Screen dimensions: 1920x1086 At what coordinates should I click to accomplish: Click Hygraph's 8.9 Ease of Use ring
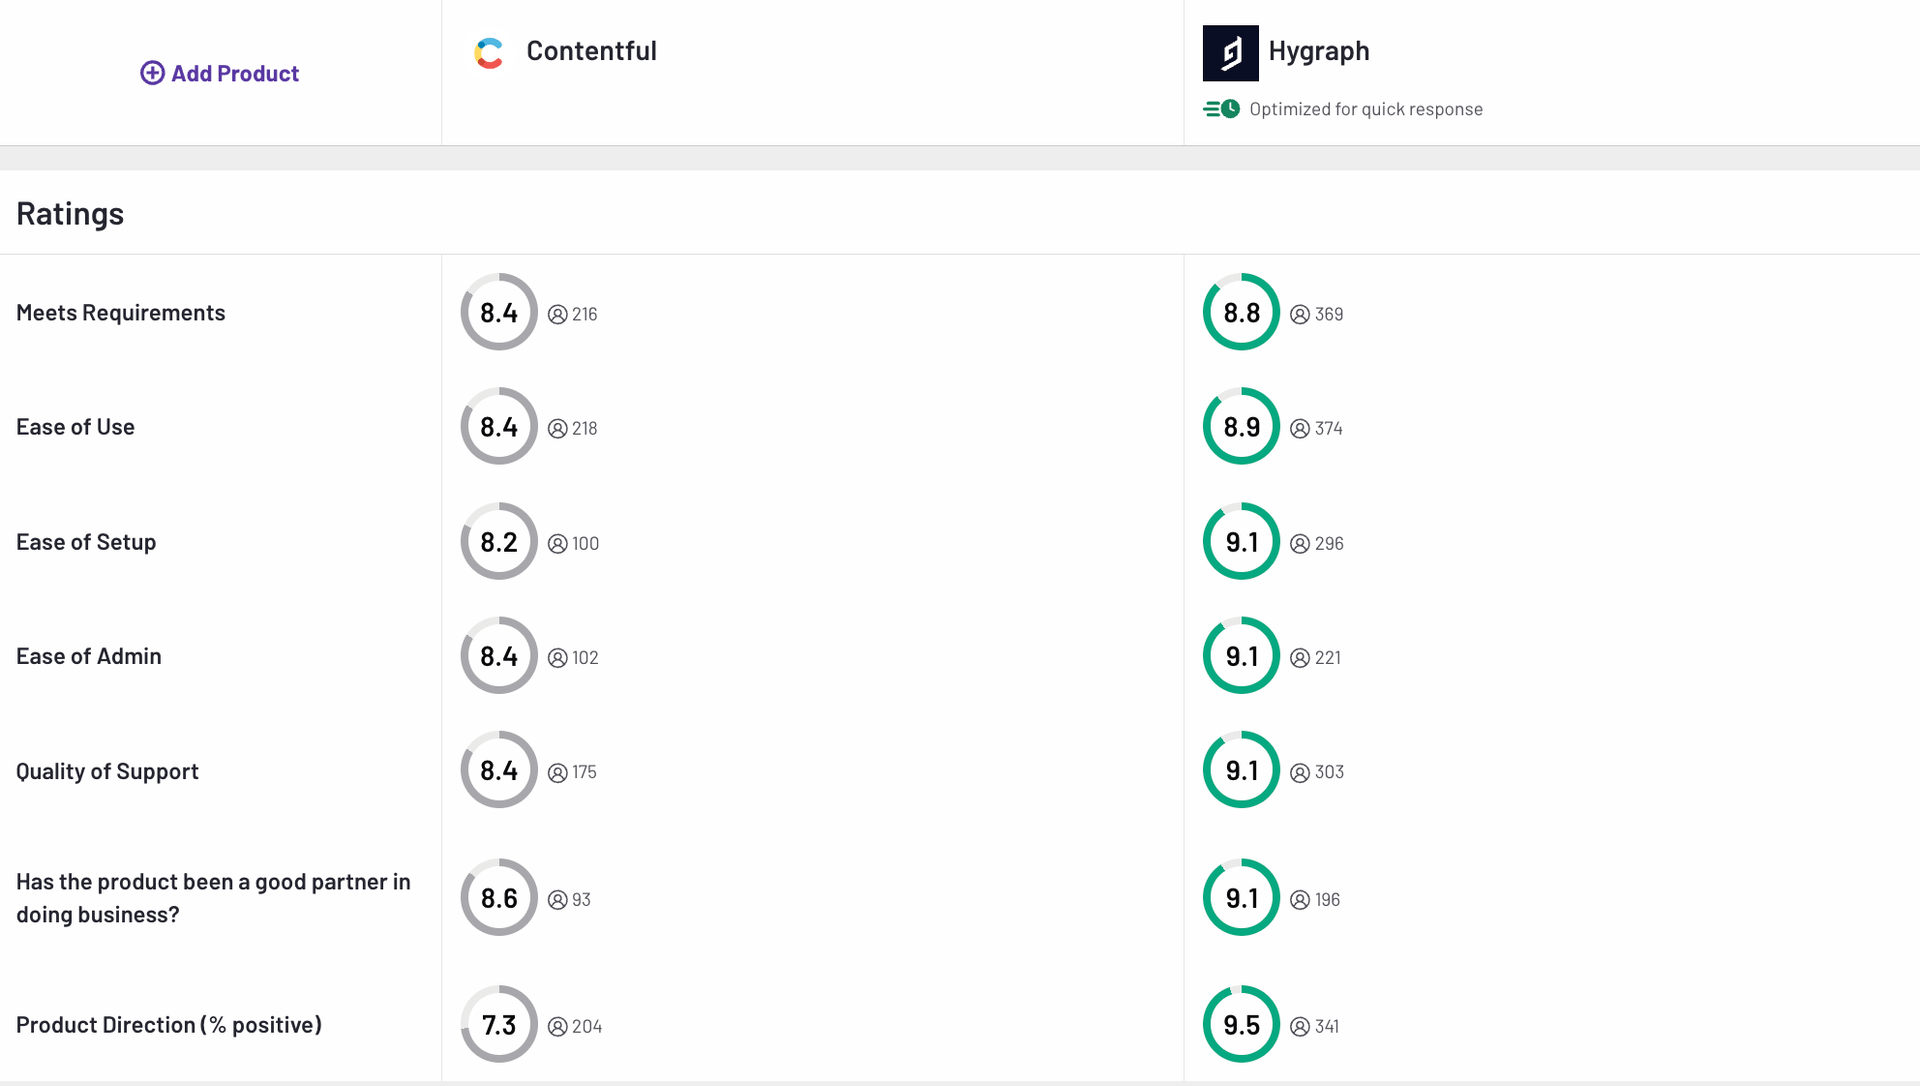(x=1241, y=426)
